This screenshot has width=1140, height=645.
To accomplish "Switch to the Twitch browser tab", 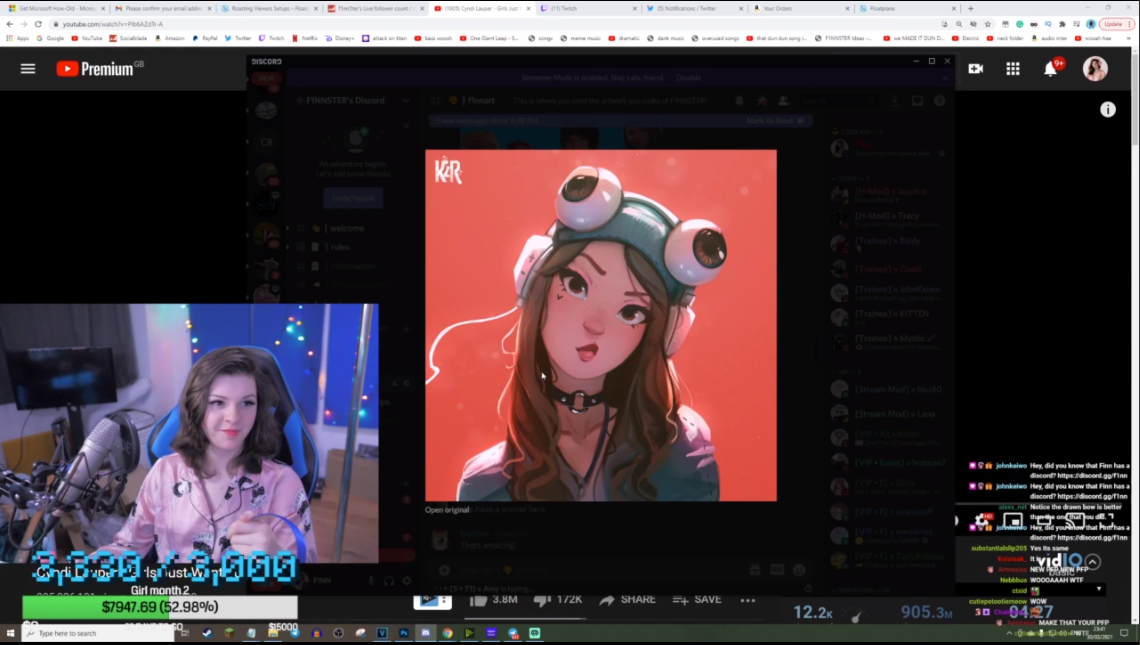I will pos(587,8).
